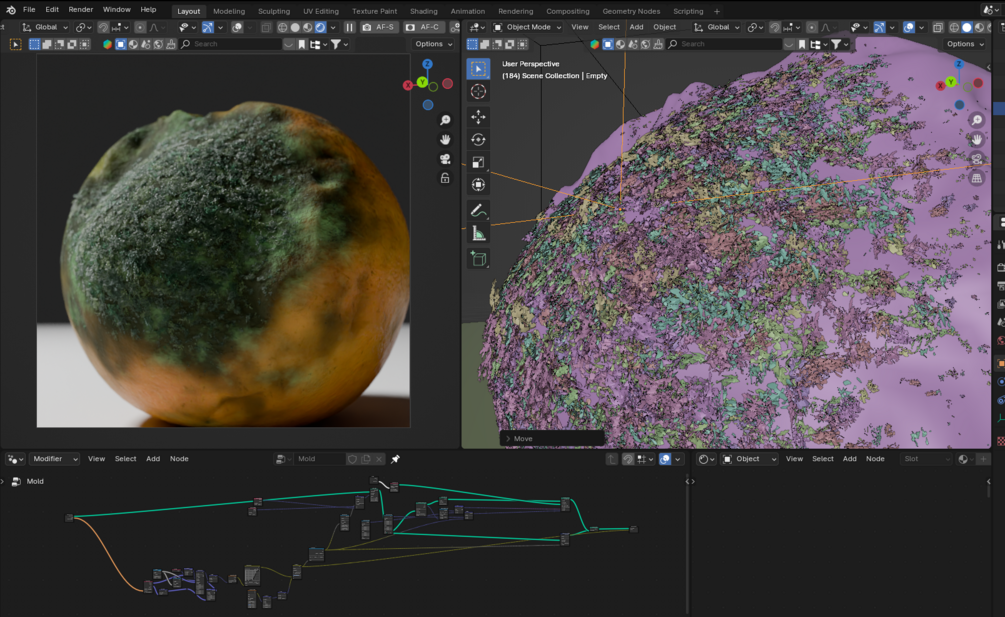Click pan hand icon in left viewport
1005x617 pixels.
[445, 140]
